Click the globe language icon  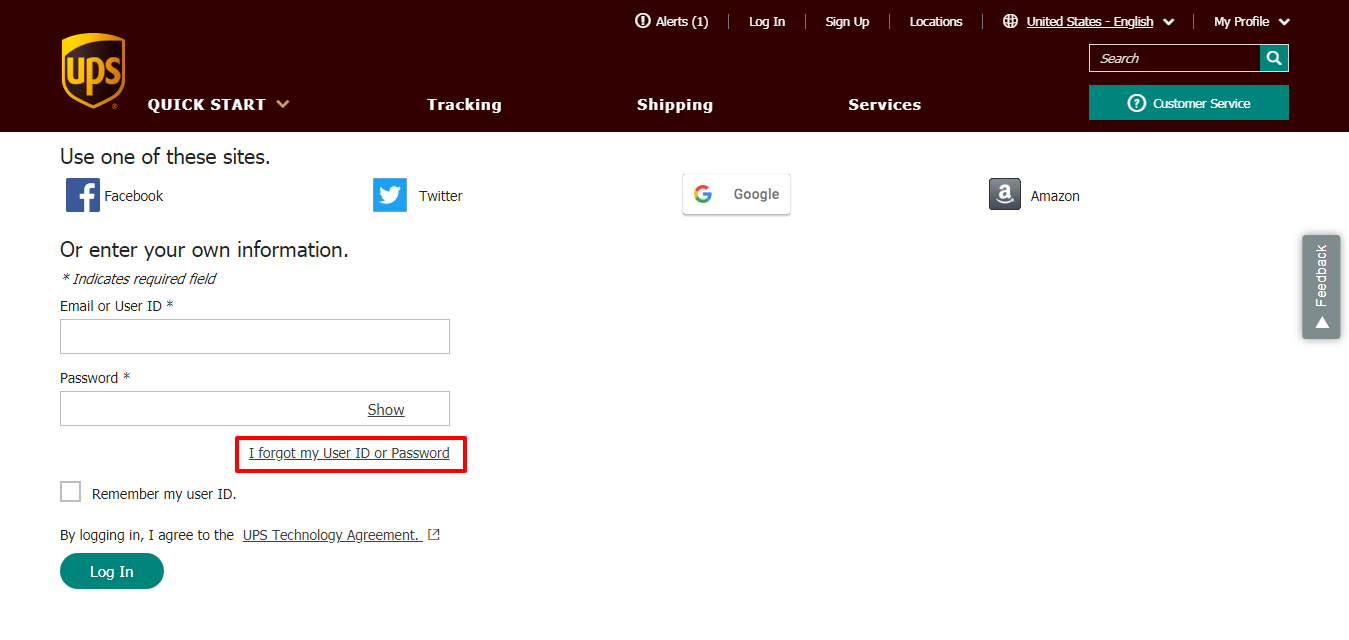1010,21
